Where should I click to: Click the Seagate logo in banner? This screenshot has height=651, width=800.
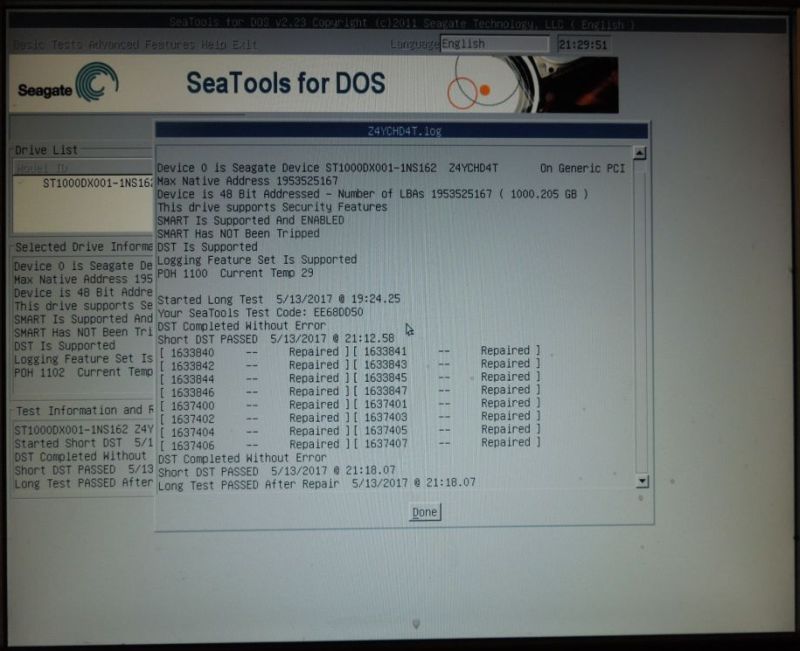[x=68, y=83]
